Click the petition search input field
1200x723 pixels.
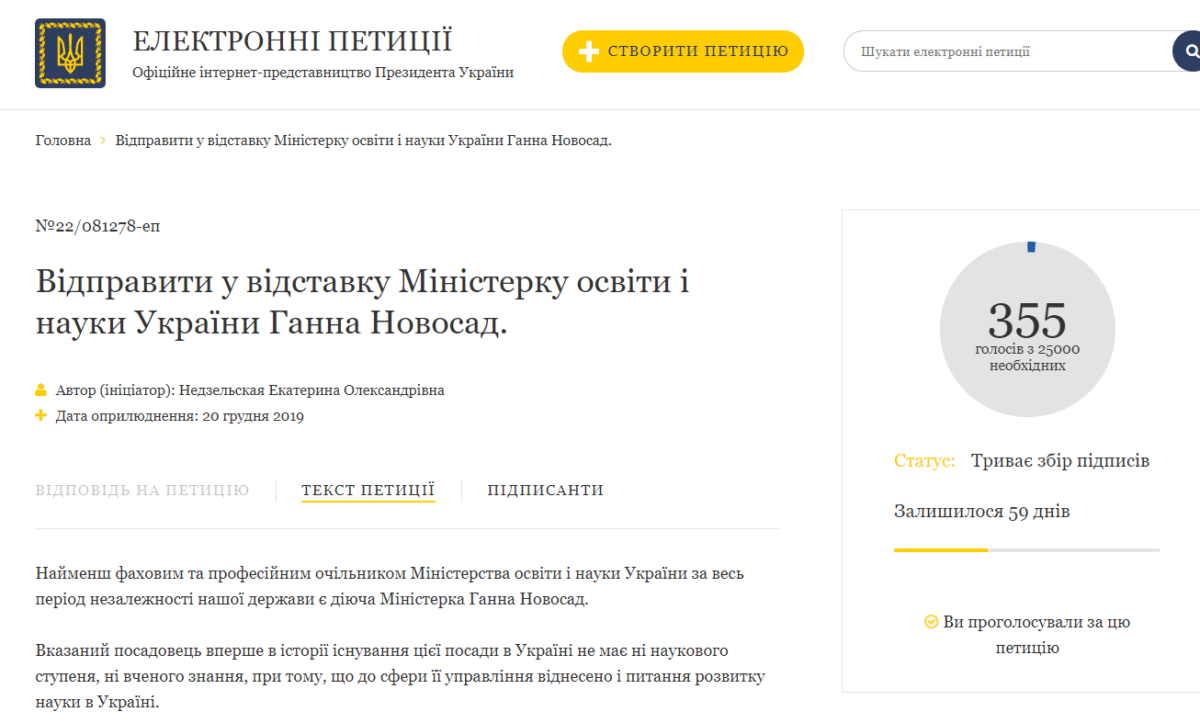point(1000,50)
